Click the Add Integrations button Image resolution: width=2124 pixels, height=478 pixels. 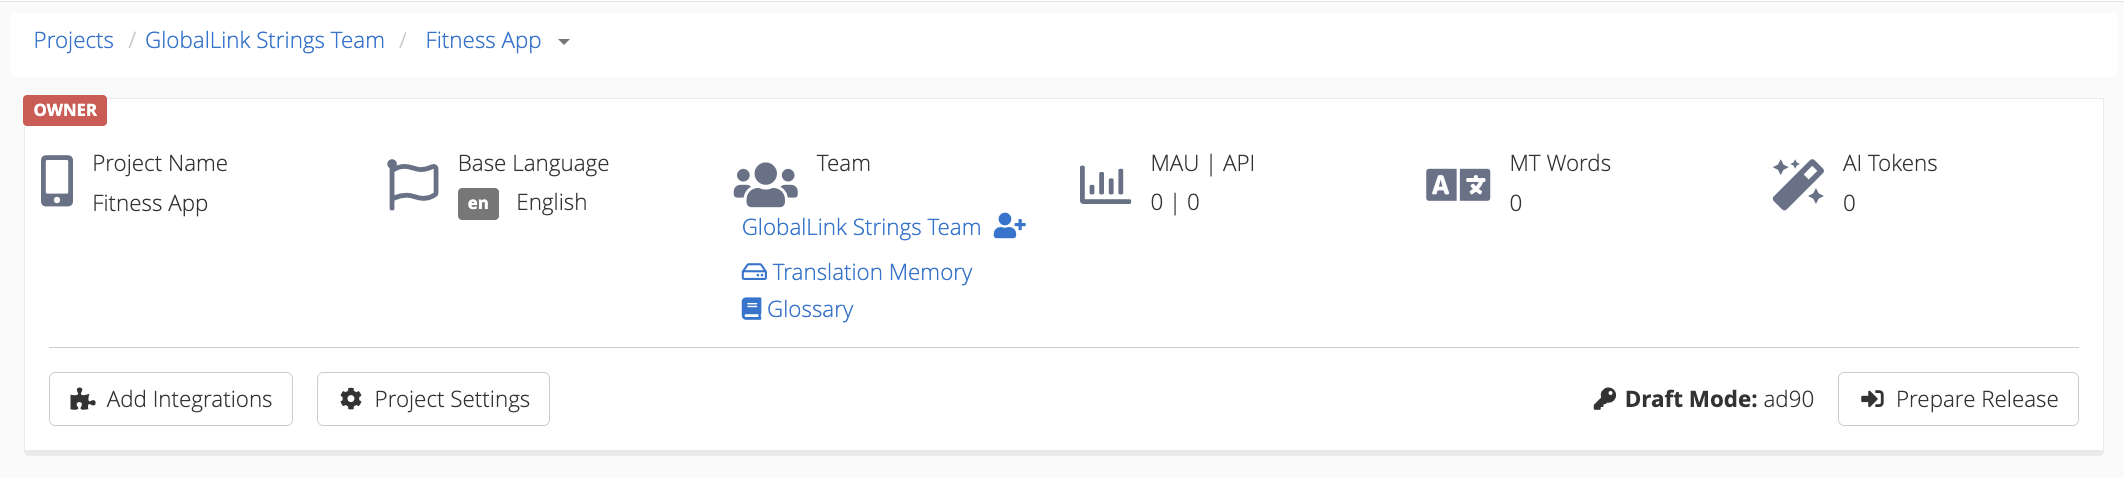[x=171, y=399]
